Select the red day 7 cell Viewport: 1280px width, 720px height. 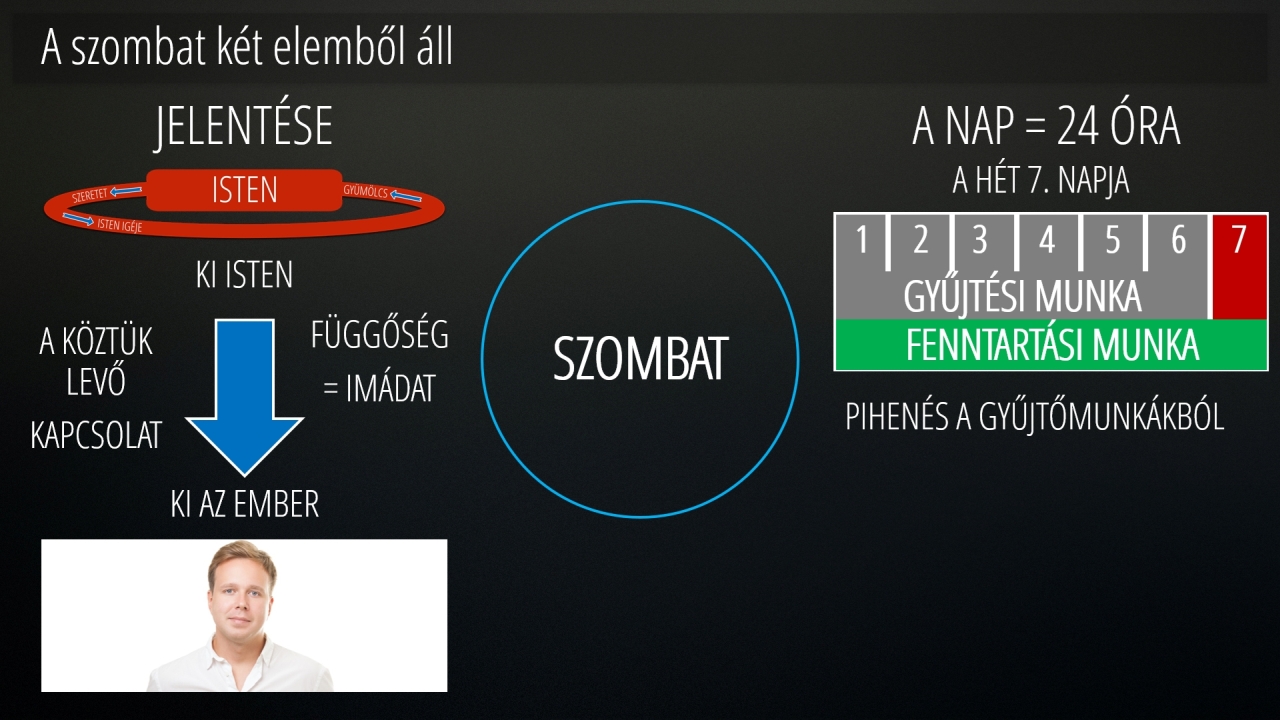[x=1239, y=266]
